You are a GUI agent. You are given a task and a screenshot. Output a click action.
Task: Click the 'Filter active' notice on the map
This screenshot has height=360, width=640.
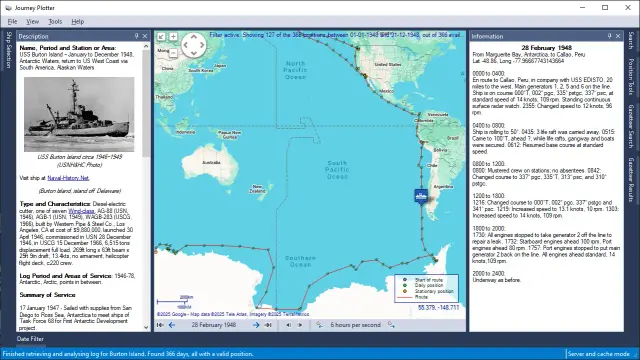(x=335, y=35)
